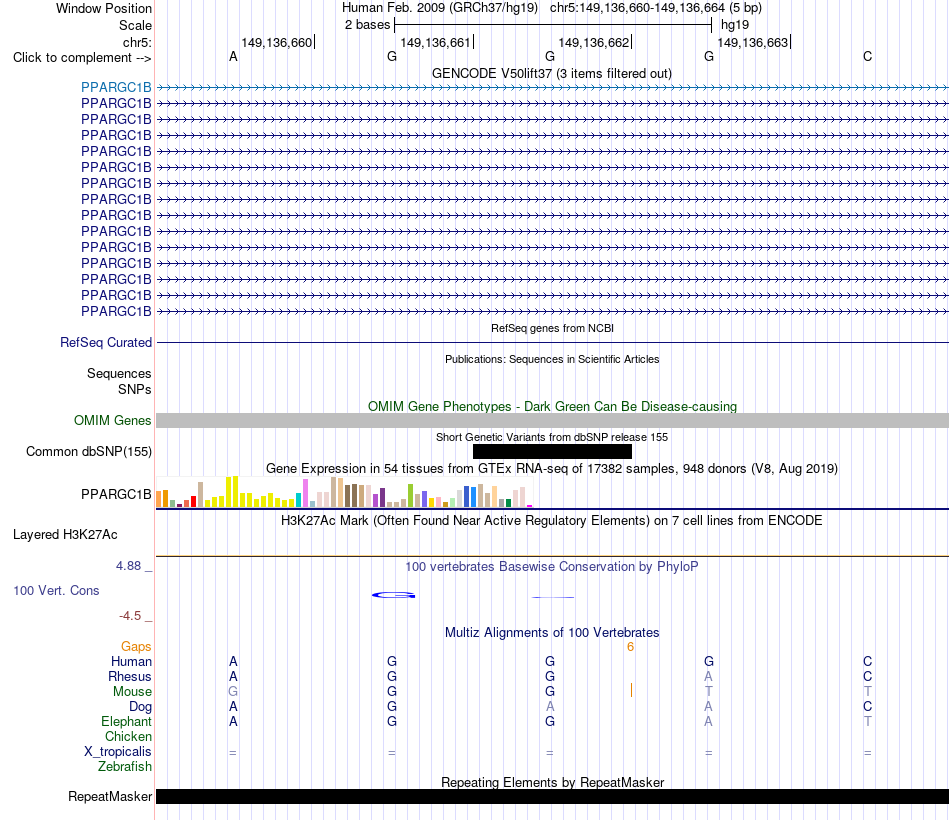Open the RefSeq Curated track label
Viewport: 950px width, 820px height.
(105, 342)
